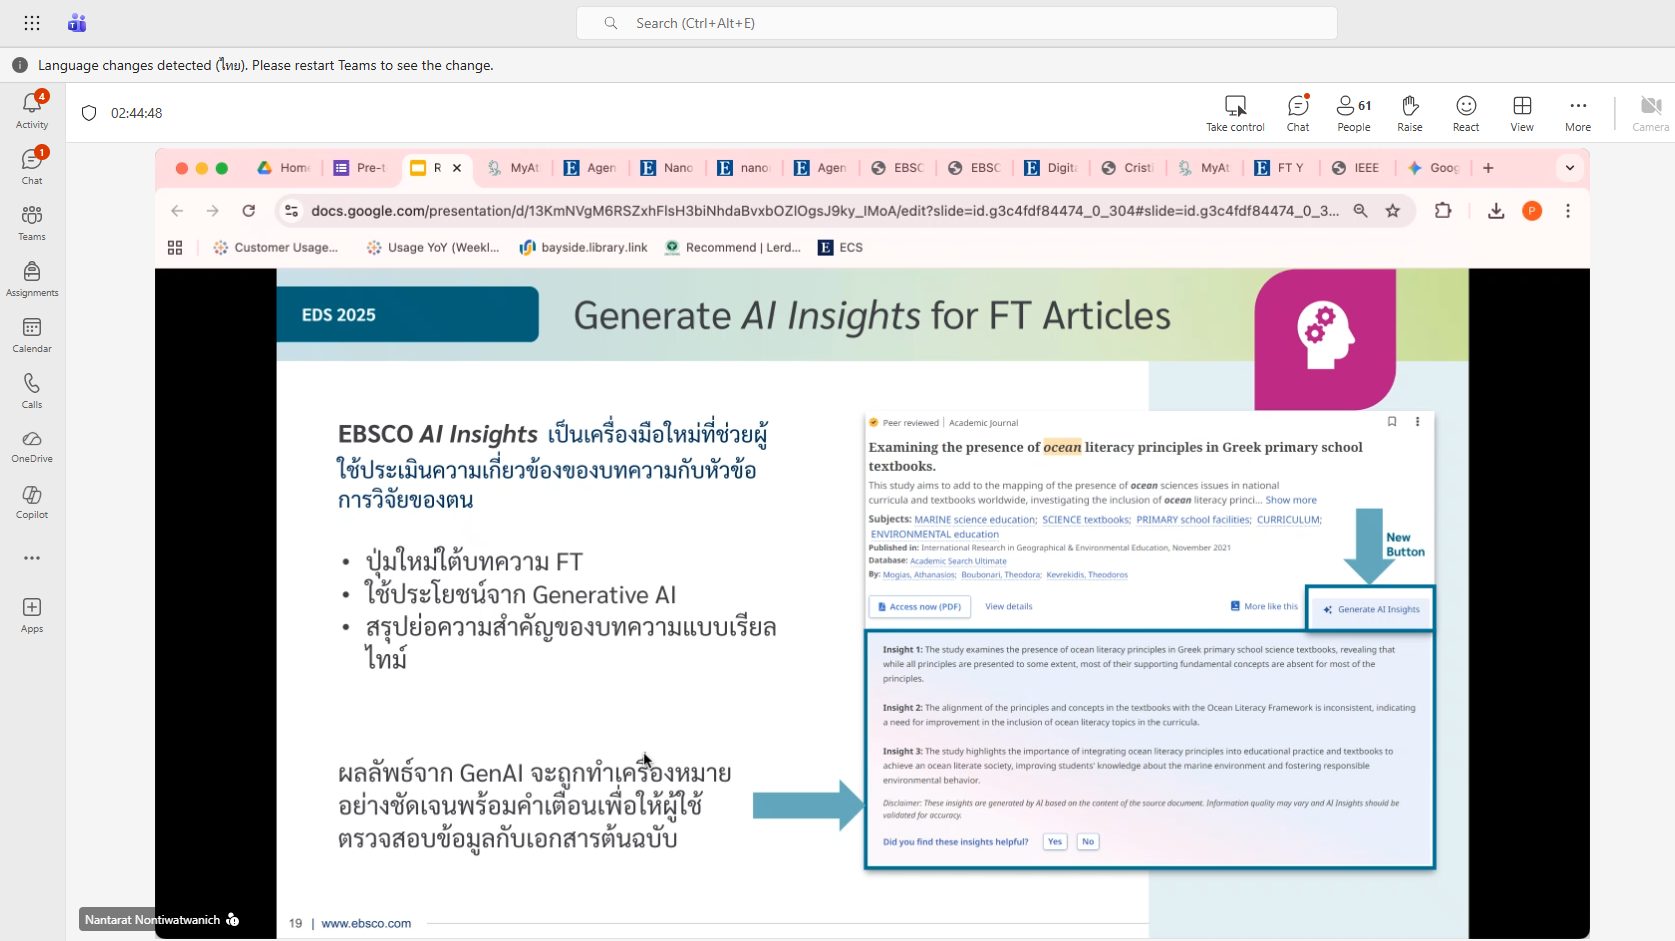
Task: Open the Apps store button in sidebar
Action: (32, 614)
